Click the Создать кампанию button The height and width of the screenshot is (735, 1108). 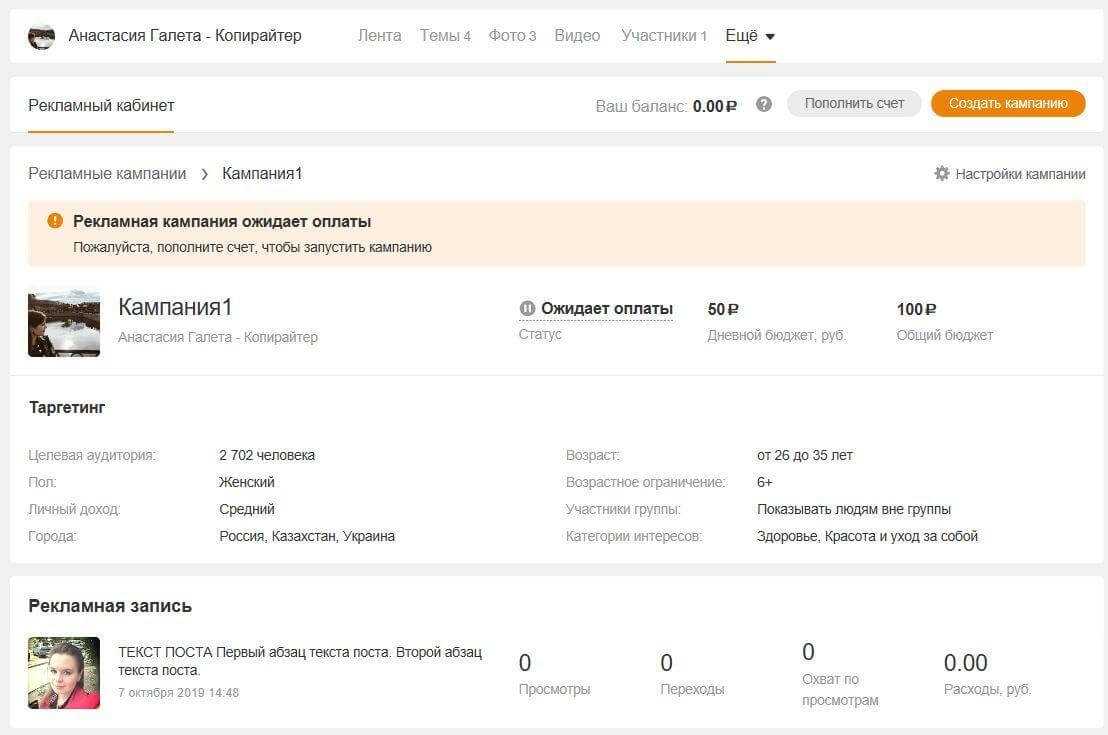point(1007,103)
